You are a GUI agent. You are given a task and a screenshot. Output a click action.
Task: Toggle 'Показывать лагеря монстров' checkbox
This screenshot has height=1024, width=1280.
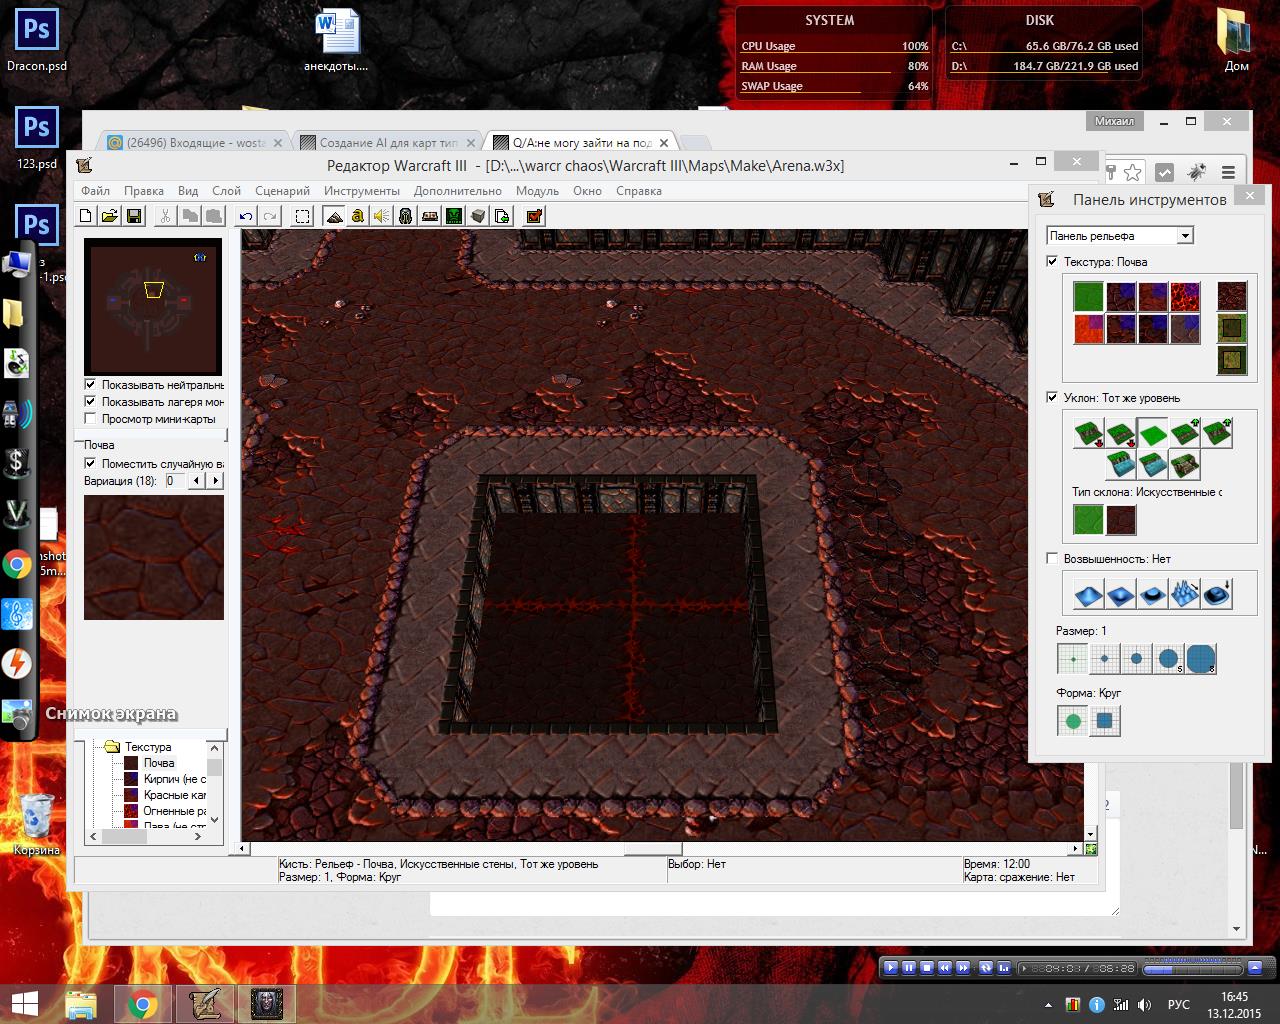point(91,401)
